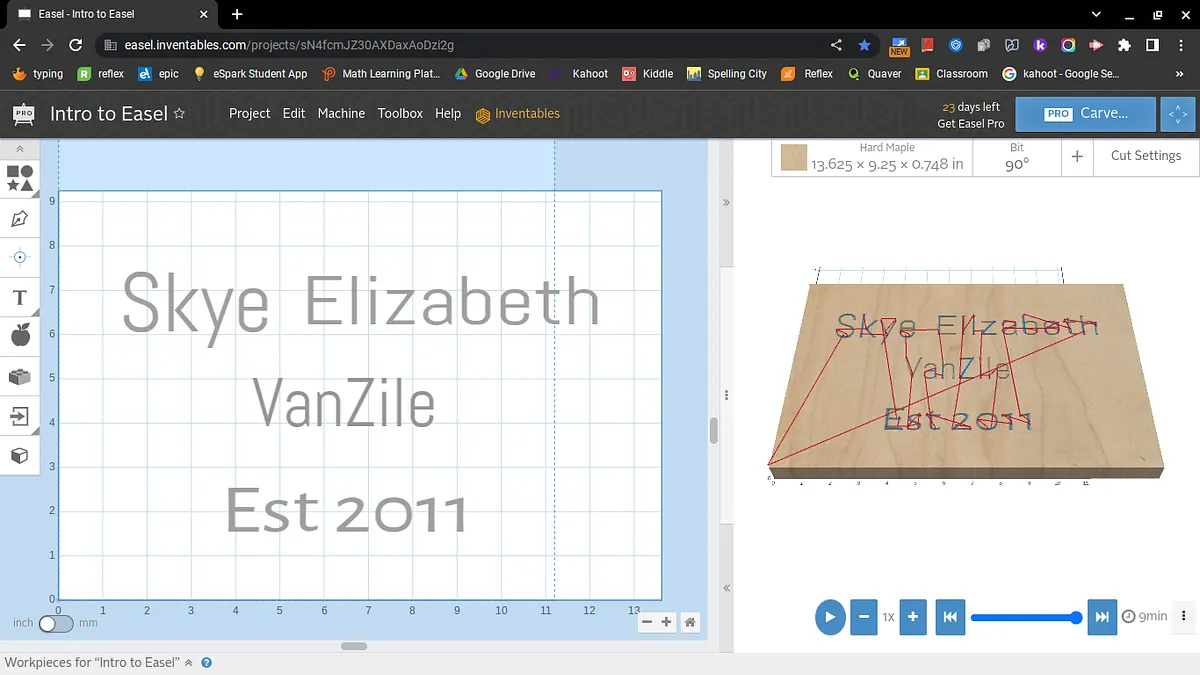Open the Toolbox menu
The width and height of the screenshot is (1200, 675).
400,114
